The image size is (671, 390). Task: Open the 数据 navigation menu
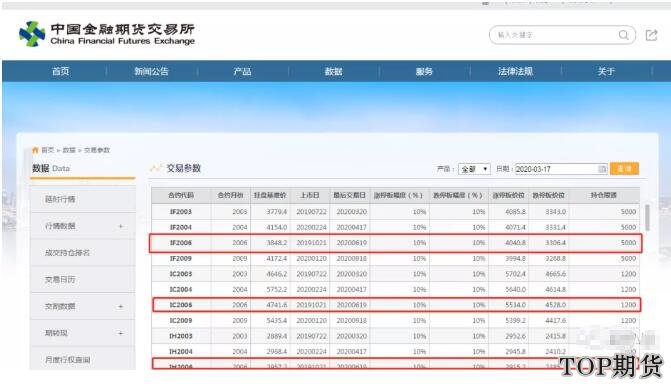click(333, 71)
